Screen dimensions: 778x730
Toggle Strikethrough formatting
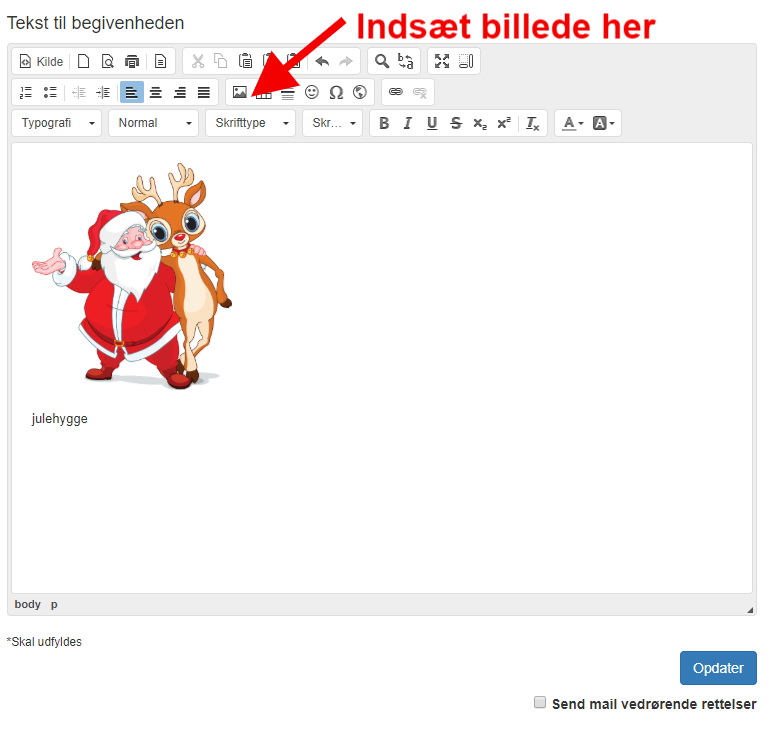coord(455,123)
